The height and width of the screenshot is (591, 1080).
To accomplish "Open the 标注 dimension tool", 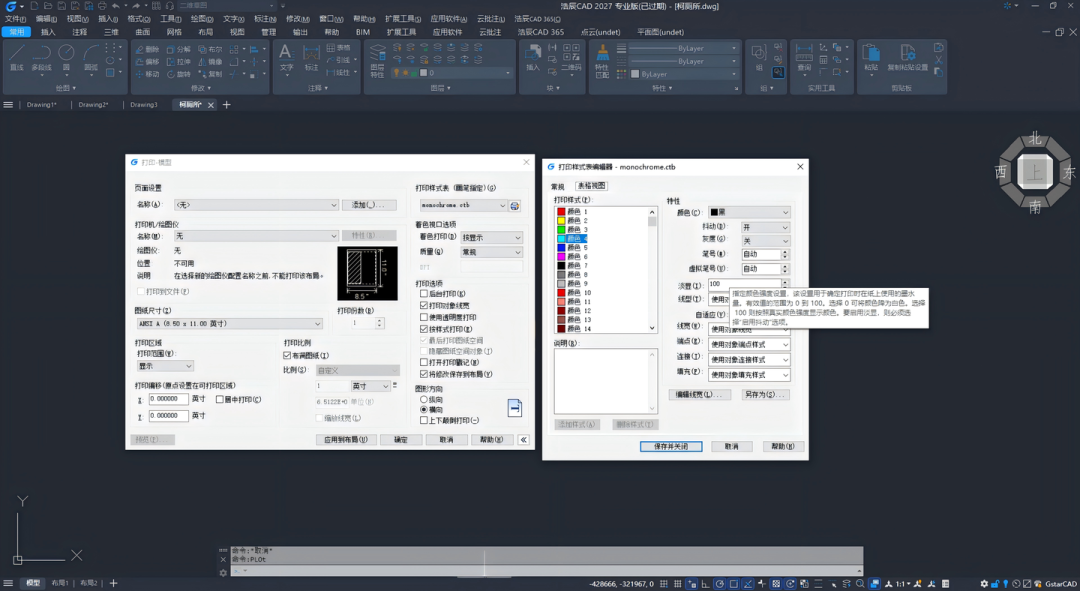I will click(x=311, y=58).
